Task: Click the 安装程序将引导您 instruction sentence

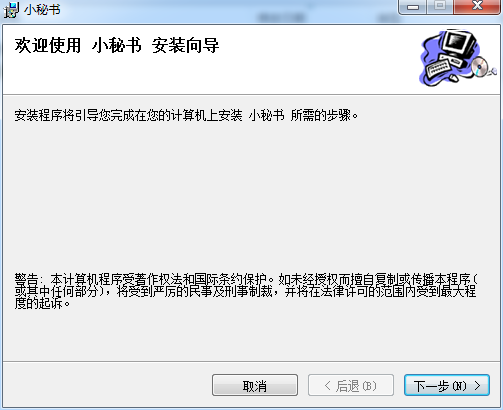Action: (x=186, y=115)
